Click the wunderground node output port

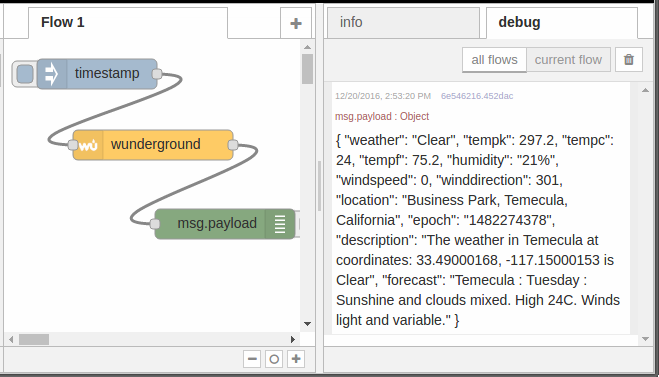click(232, 145)
